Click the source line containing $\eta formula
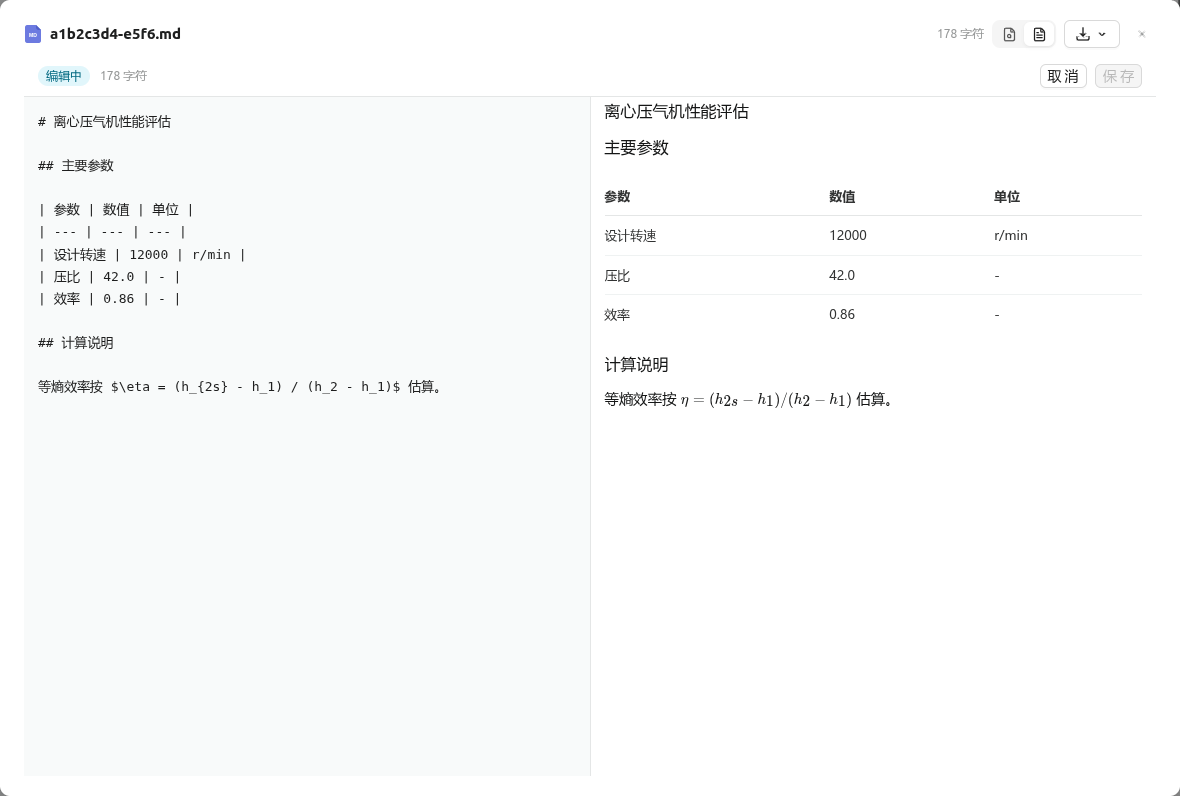 point(241,387)
